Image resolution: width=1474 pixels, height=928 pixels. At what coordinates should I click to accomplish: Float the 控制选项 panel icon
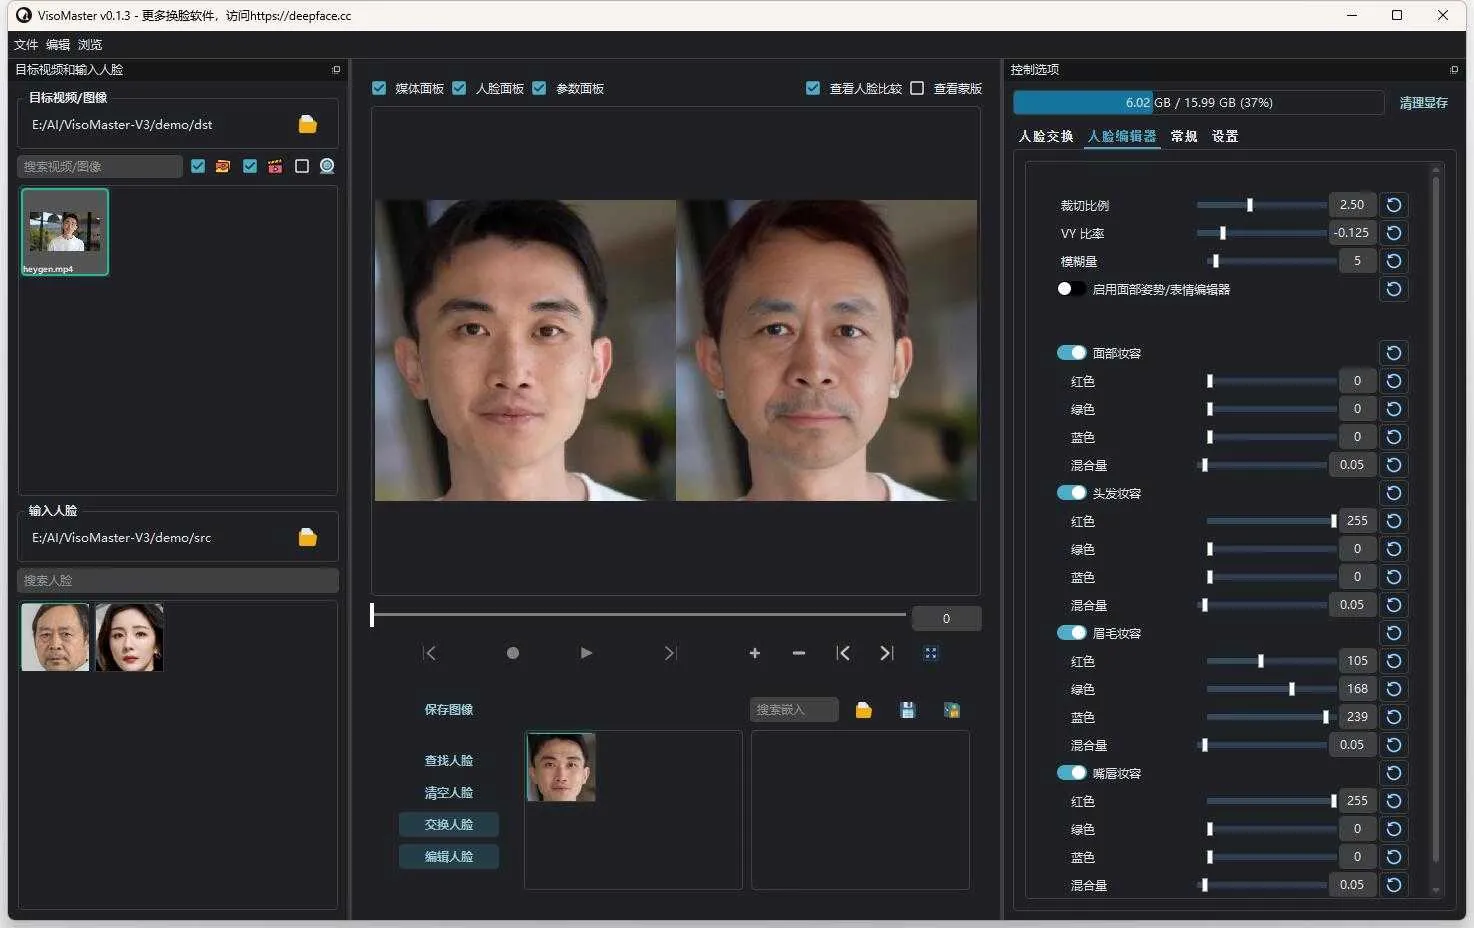(x=1454, y=69)
